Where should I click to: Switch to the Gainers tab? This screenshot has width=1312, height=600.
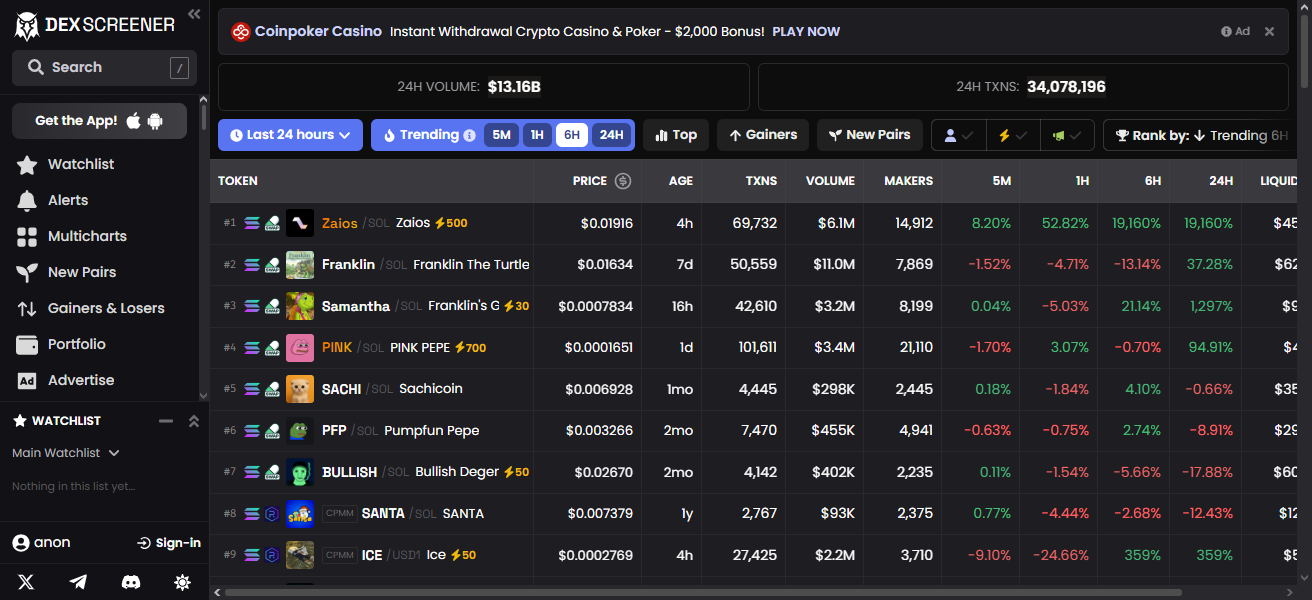(762, 134)
